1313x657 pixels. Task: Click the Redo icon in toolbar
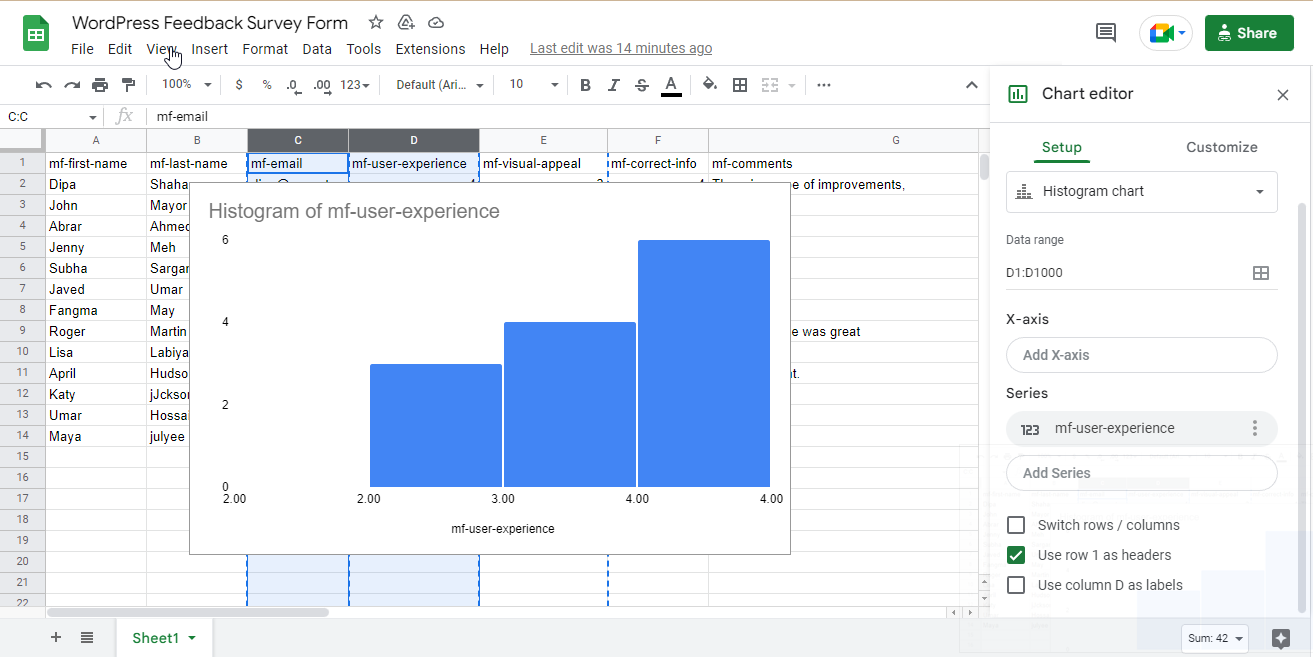[x=72, y=85]
